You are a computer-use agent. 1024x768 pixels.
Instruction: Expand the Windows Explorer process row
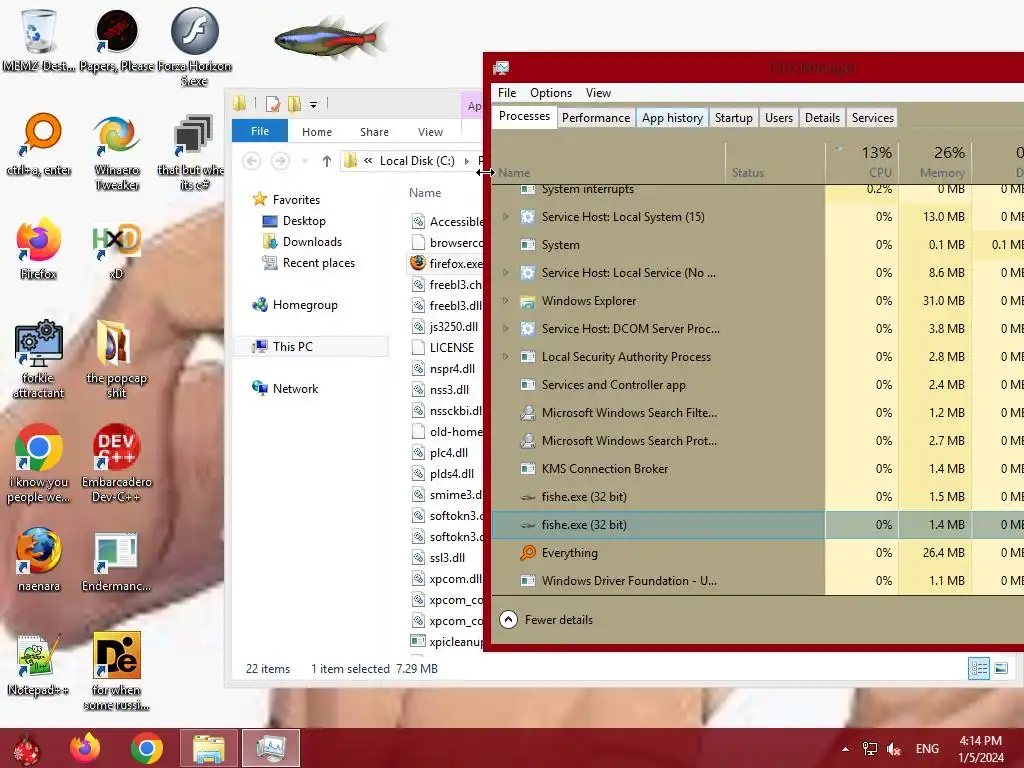[x=505, y=301]
